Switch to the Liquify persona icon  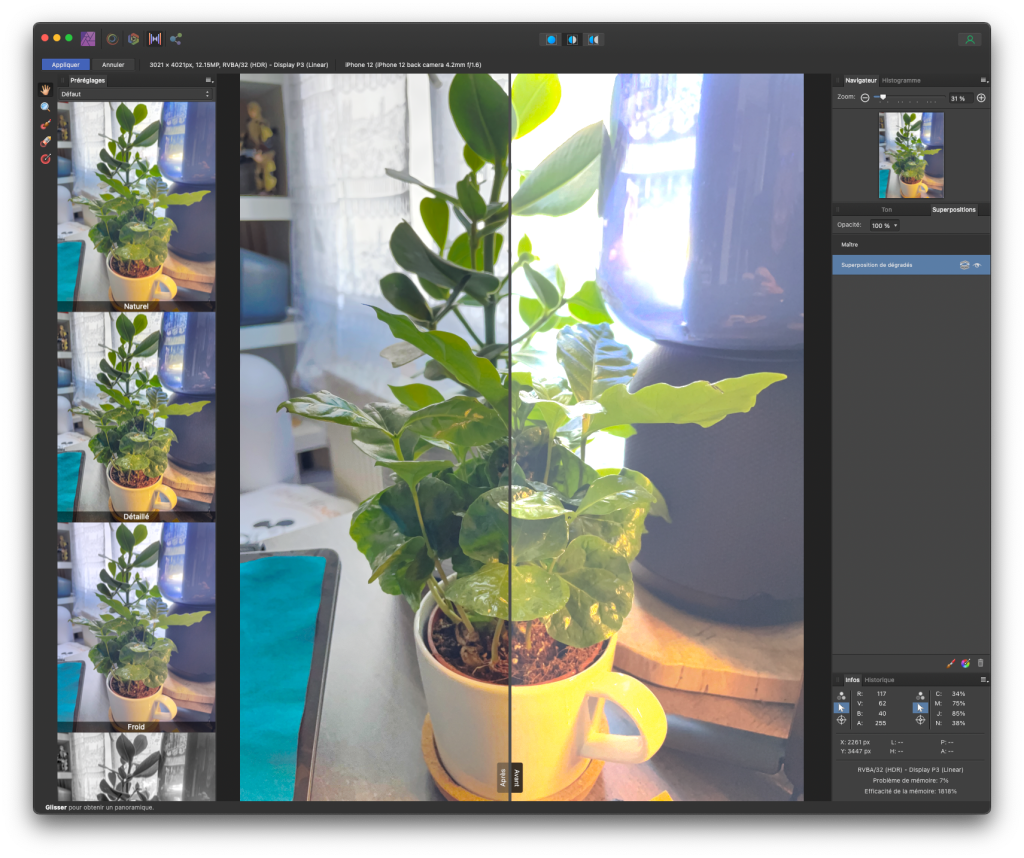click(111, 39)
